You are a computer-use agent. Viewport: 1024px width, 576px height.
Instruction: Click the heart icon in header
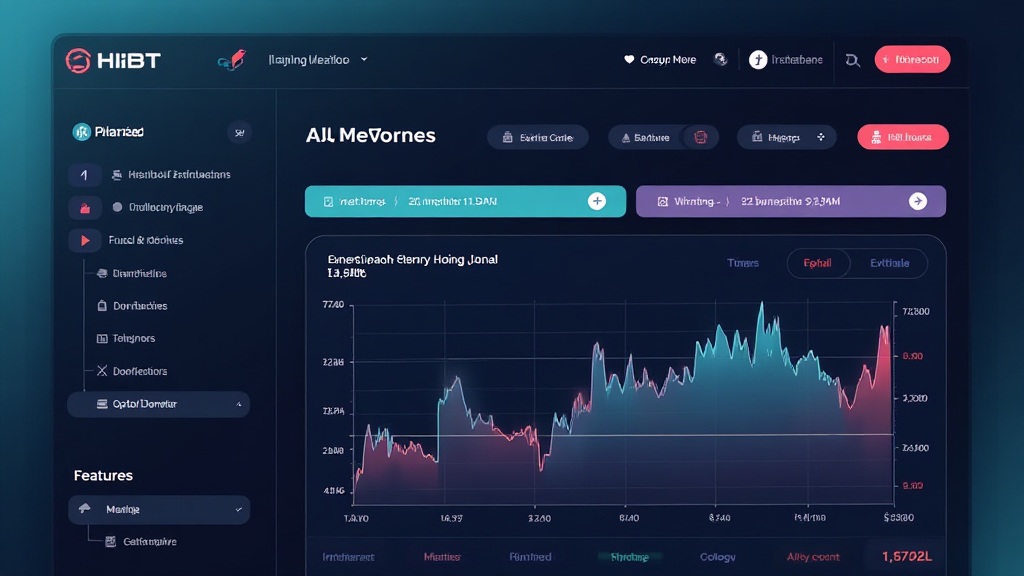(629, 60)
